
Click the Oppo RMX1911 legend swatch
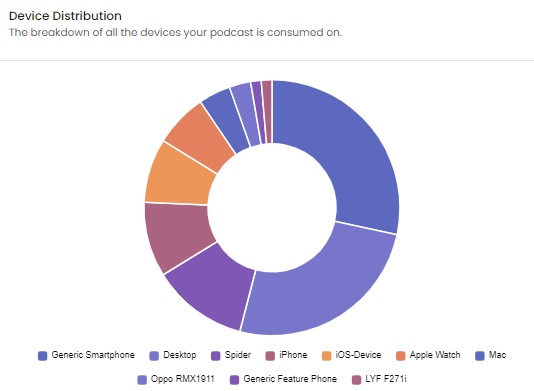[x=142, y=380]
